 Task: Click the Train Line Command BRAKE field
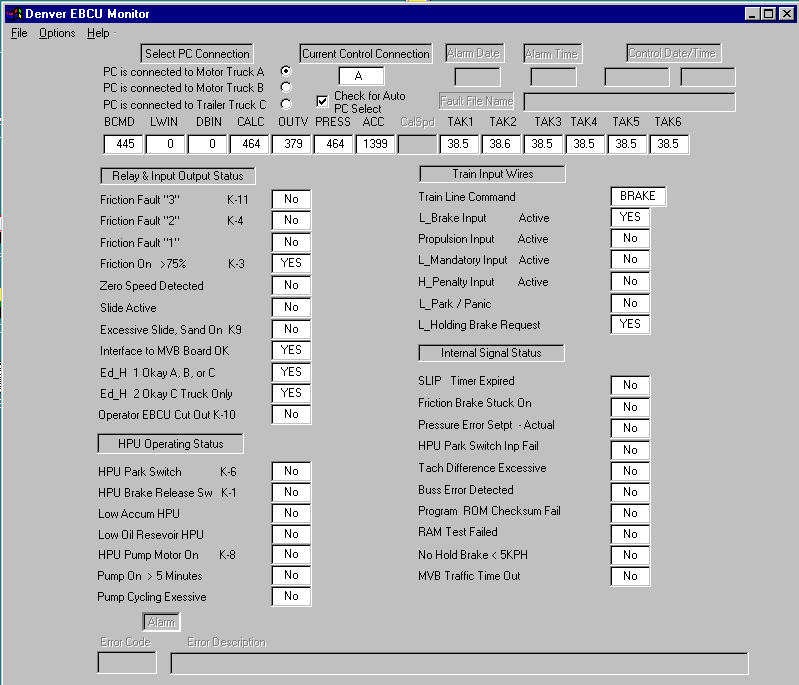pyautogui.click(x=637, y=196)
